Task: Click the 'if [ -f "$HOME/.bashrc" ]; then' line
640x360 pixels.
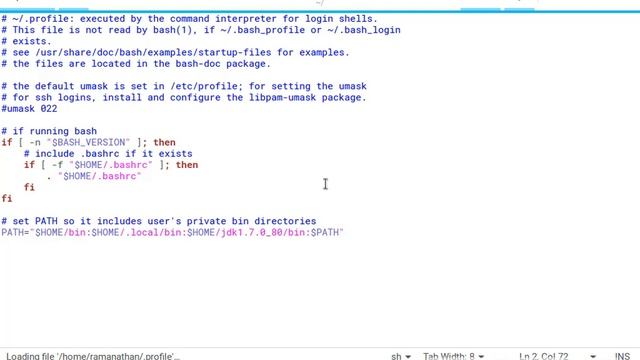Action: [111, 165]
